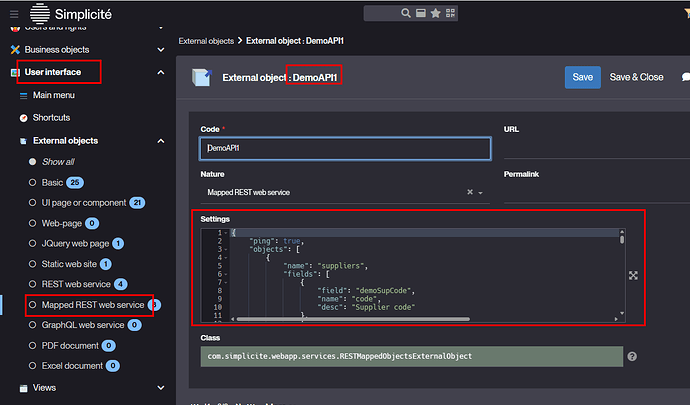
Task: Clear the Nature field selection
Action: pyautogui.click(x=470, y=192)
